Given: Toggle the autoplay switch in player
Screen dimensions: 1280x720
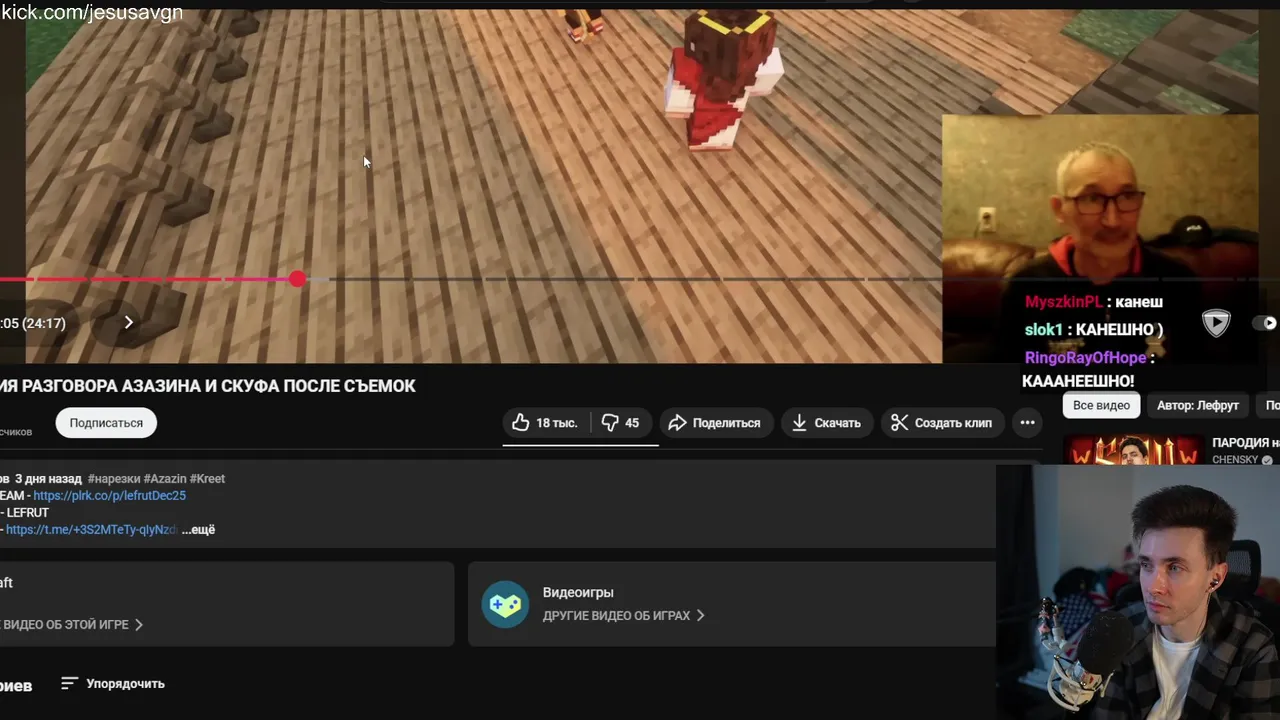Looking at the screenshot, I should coord(1266,323).
